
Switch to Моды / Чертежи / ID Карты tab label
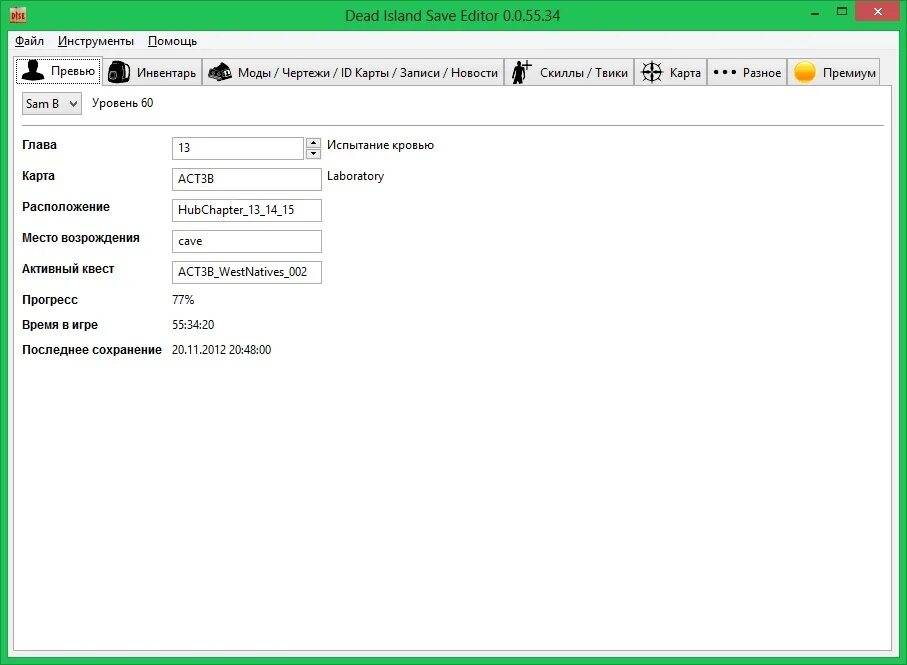click(368, 73)
